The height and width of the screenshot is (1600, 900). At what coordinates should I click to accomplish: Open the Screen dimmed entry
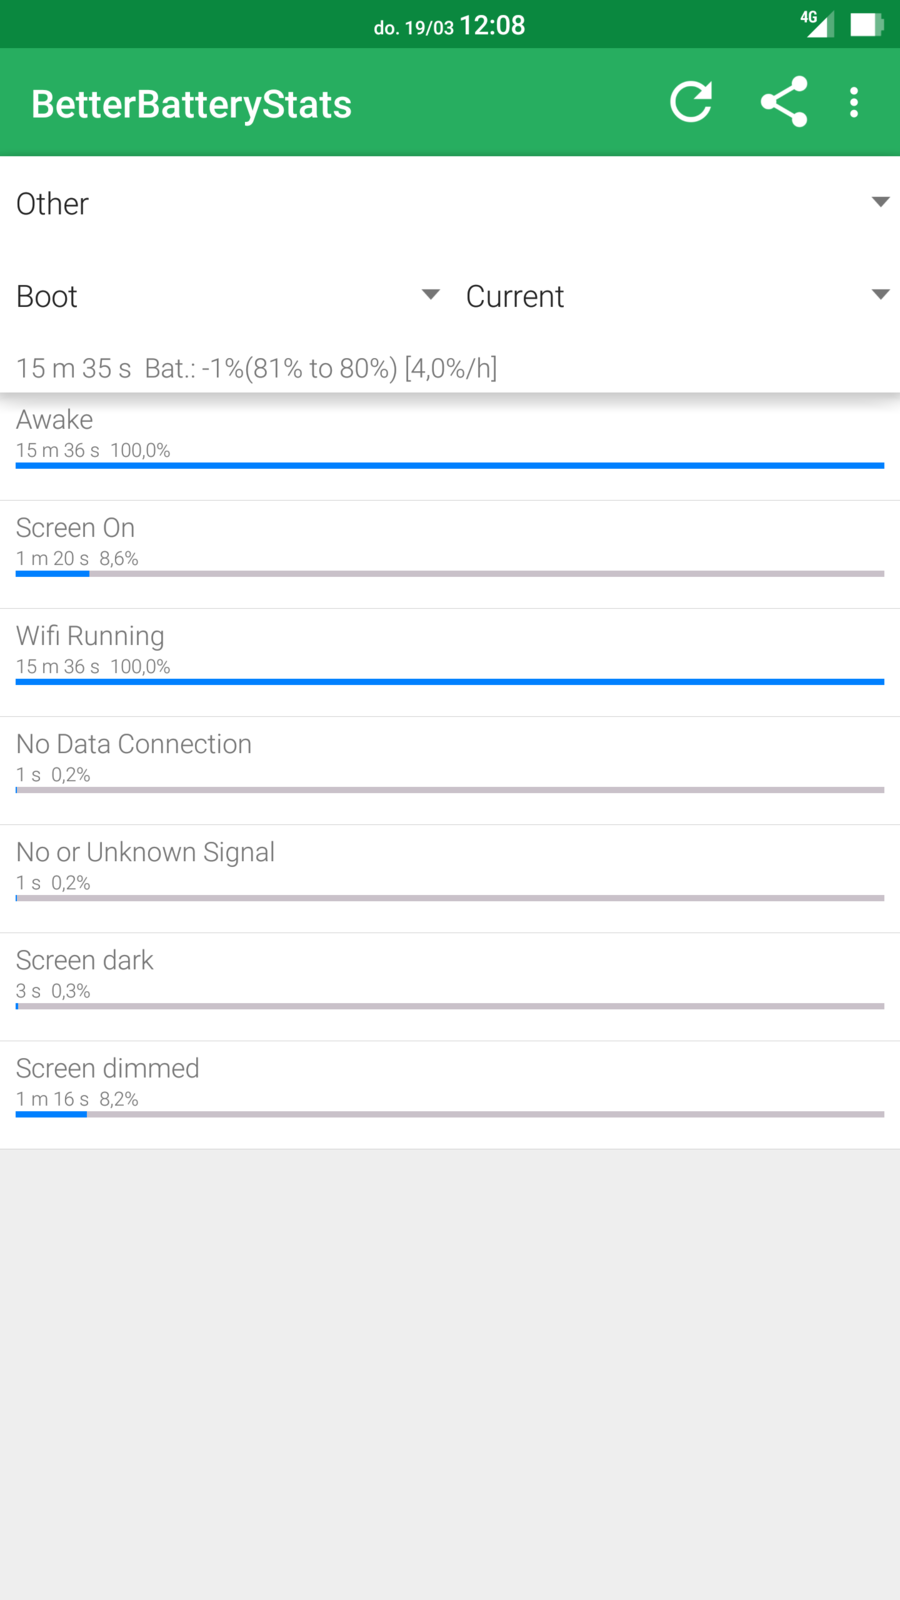[450, 1081]
